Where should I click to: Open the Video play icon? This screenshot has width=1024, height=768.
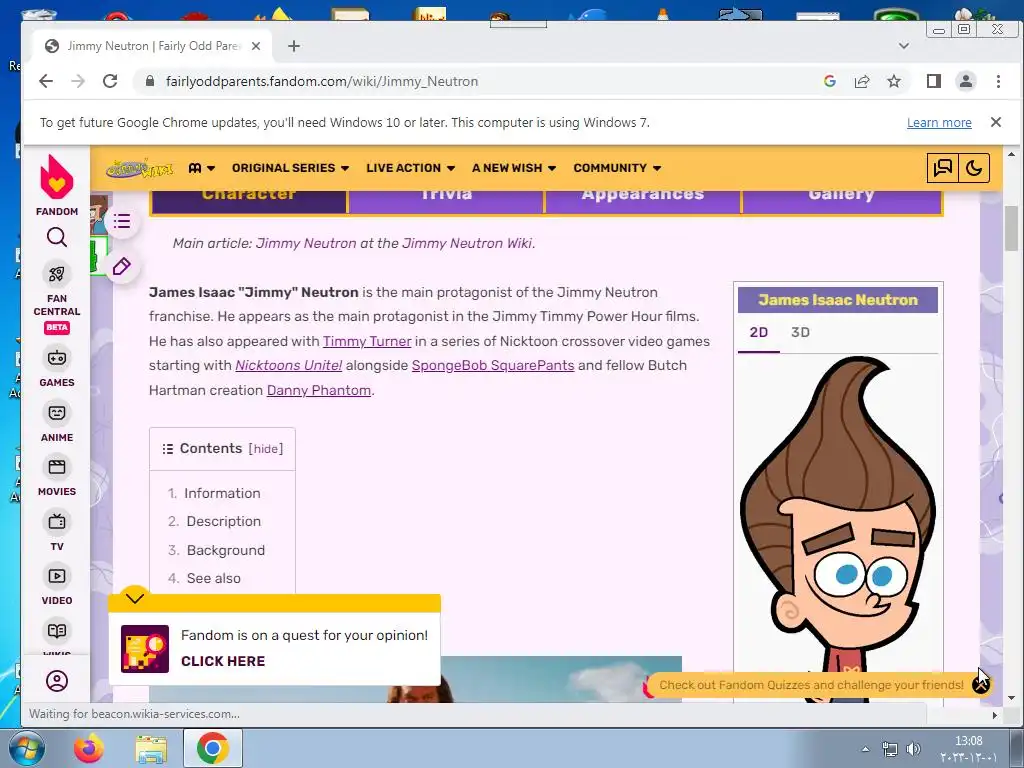tap(57, 576)
